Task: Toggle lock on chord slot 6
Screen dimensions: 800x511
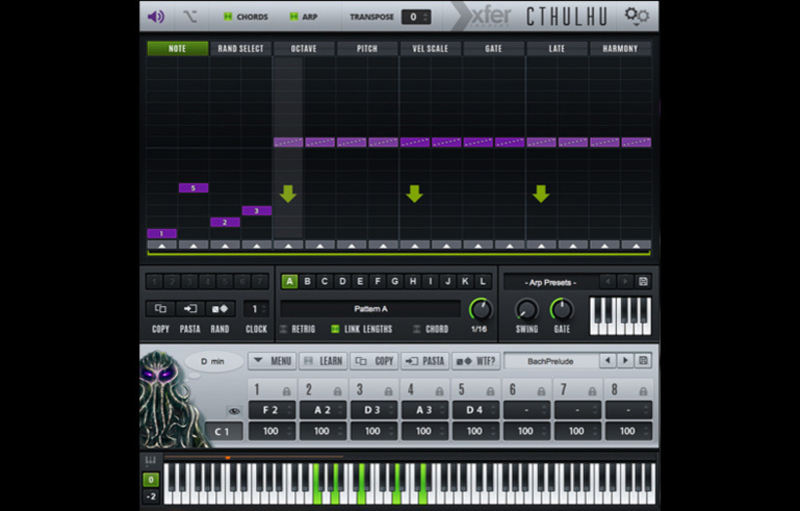Action: tap(541, 391)
